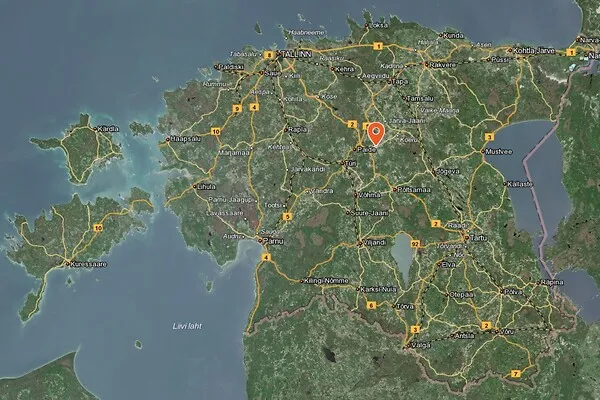600x400 pixels.
Task: Click the Kärdla label on Hiiumaa
Action: 108,129
